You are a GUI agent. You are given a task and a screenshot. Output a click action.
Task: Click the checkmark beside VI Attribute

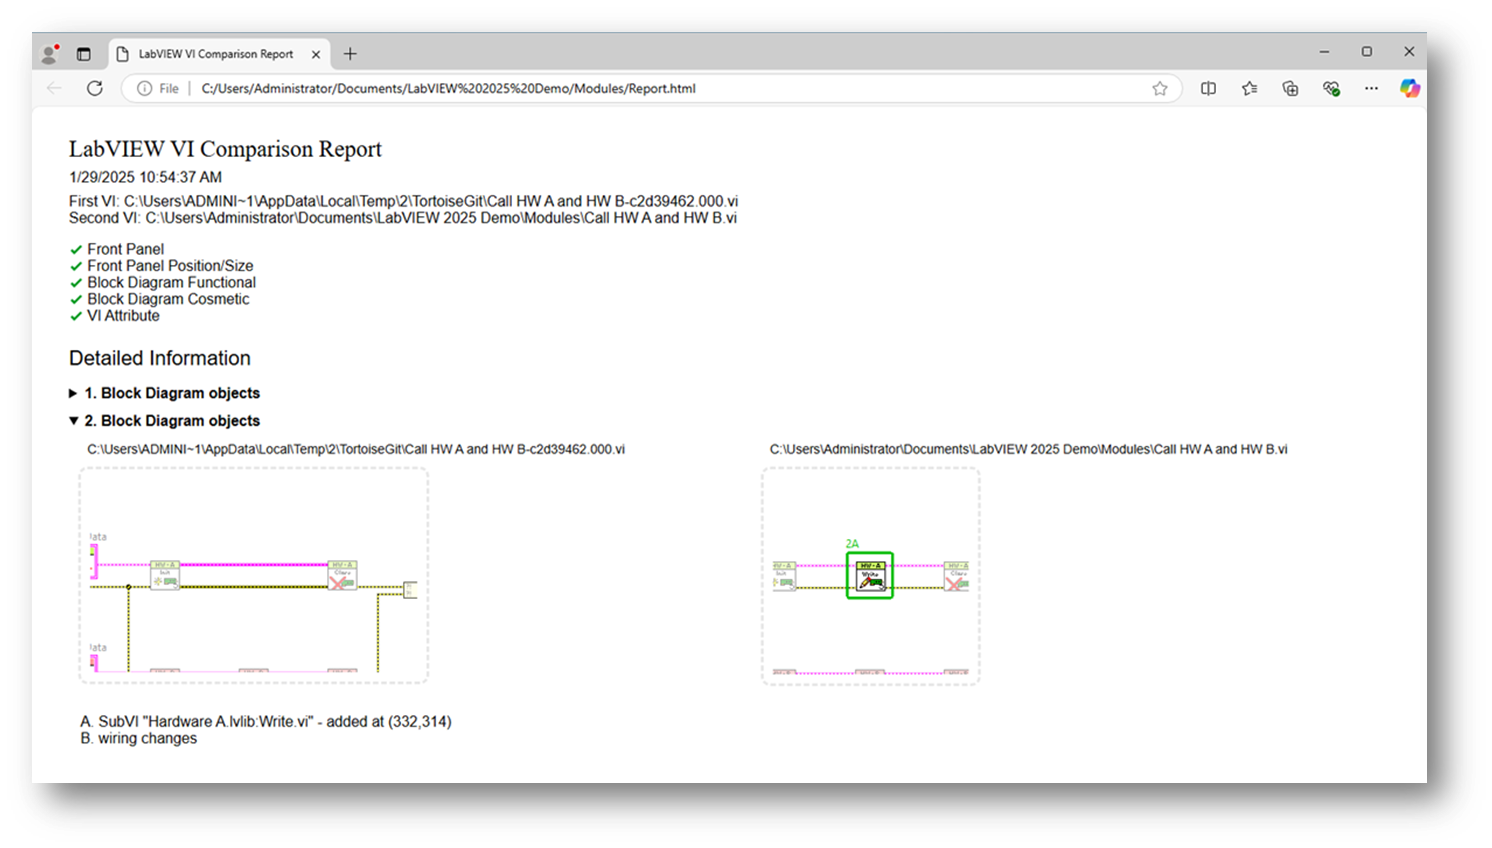tap(76, 315)
